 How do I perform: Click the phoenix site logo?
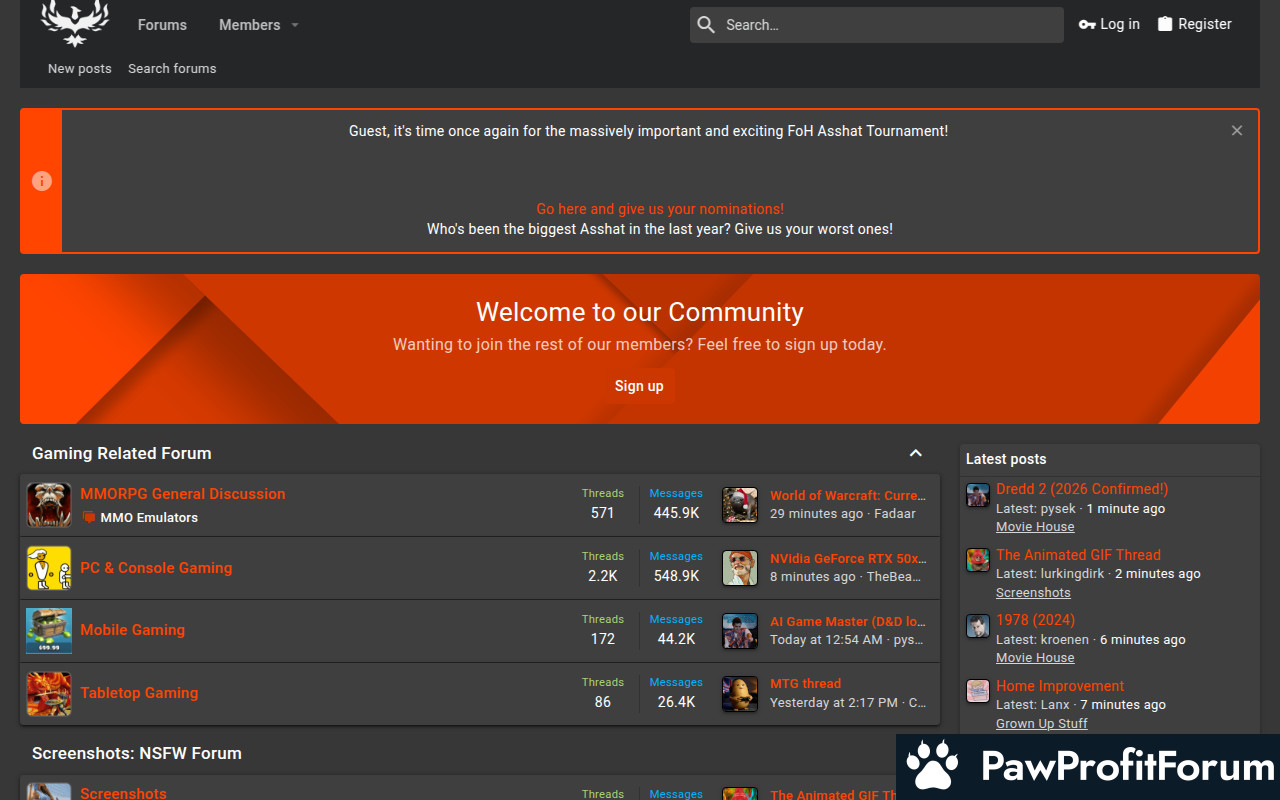tap(75, 23)
